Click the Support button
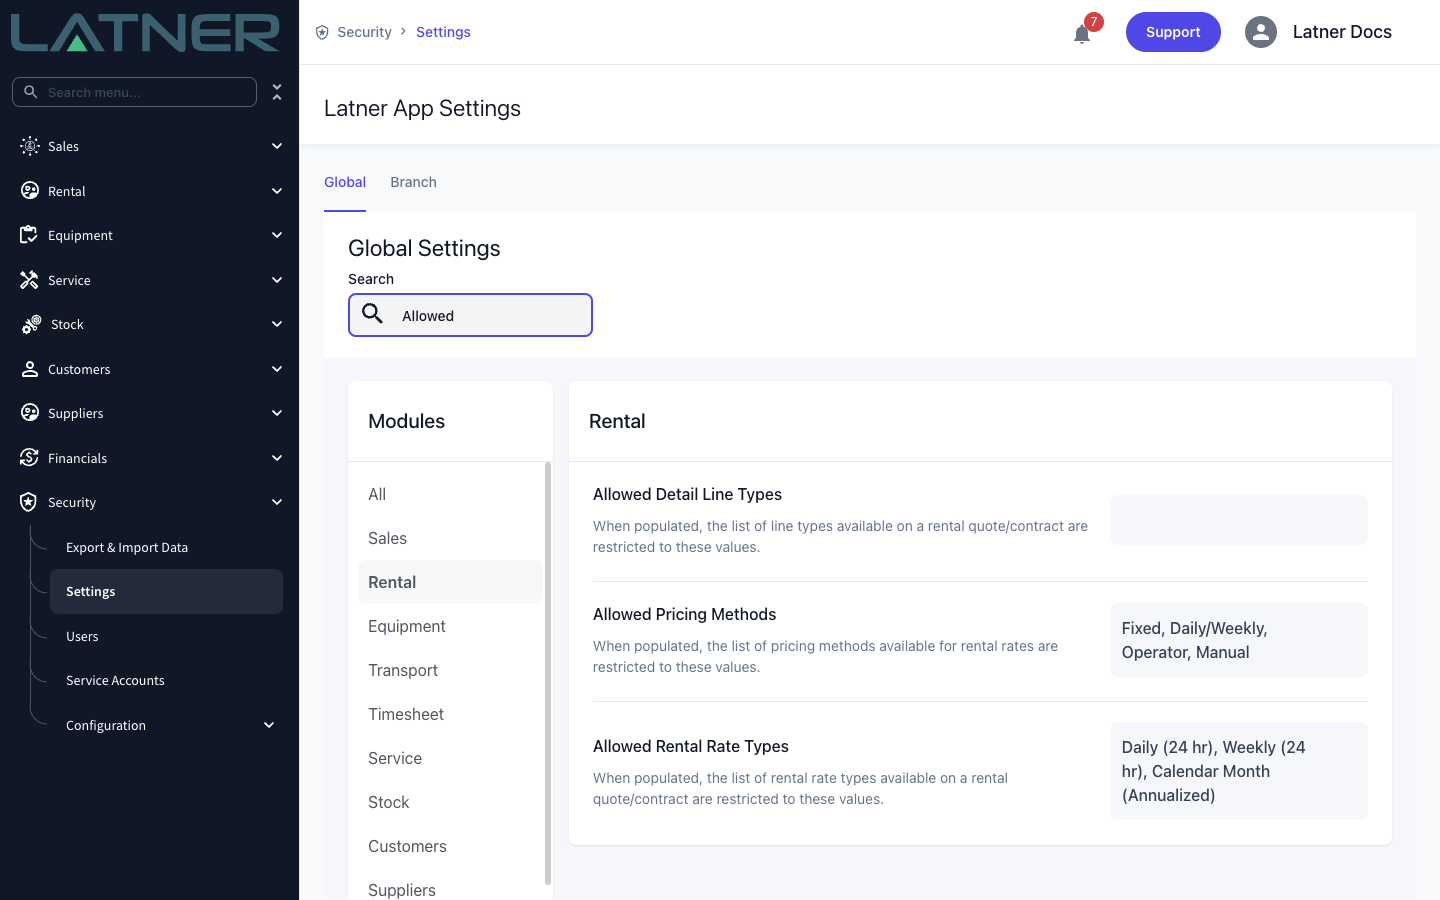The width and height of the screenshot is (1440, 900). pos(1173,32)
